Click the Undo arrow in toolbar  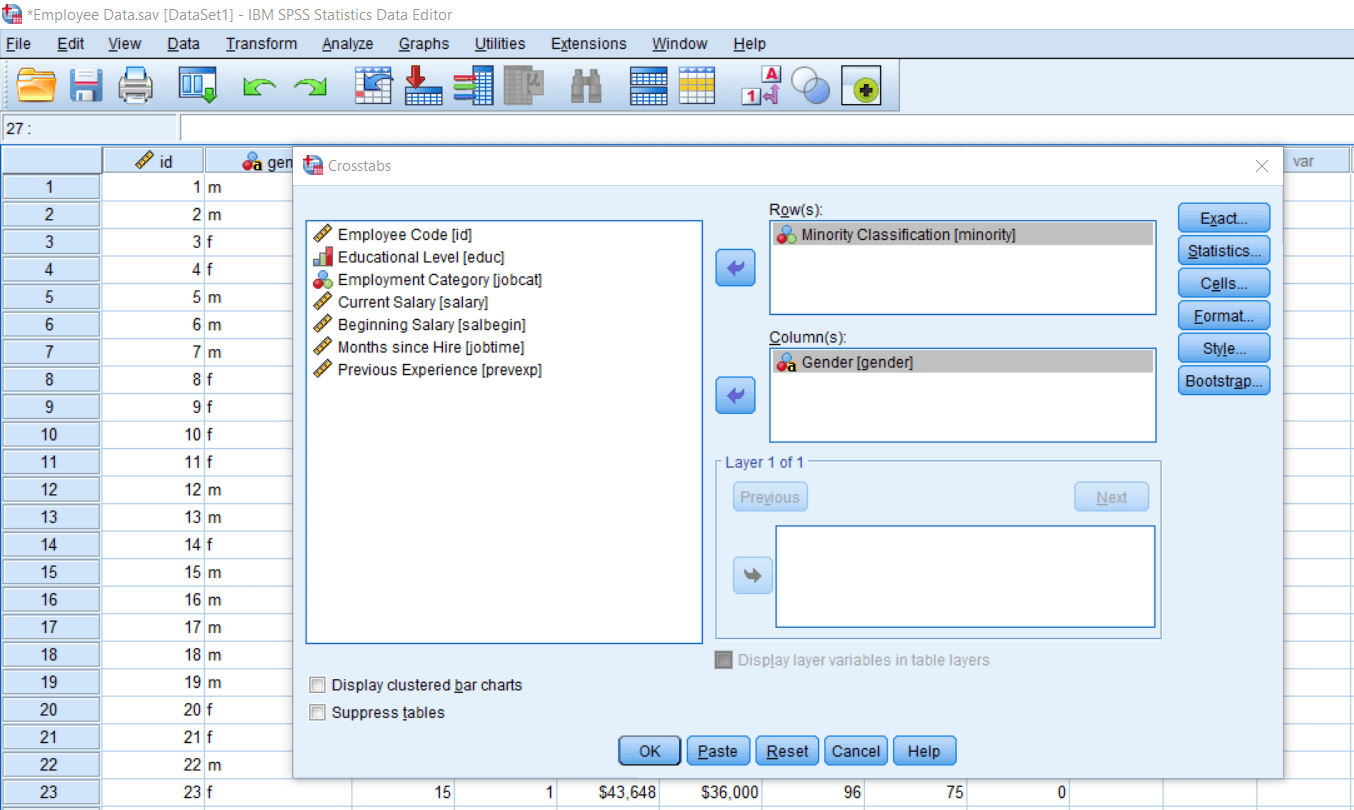coord(260,88)
